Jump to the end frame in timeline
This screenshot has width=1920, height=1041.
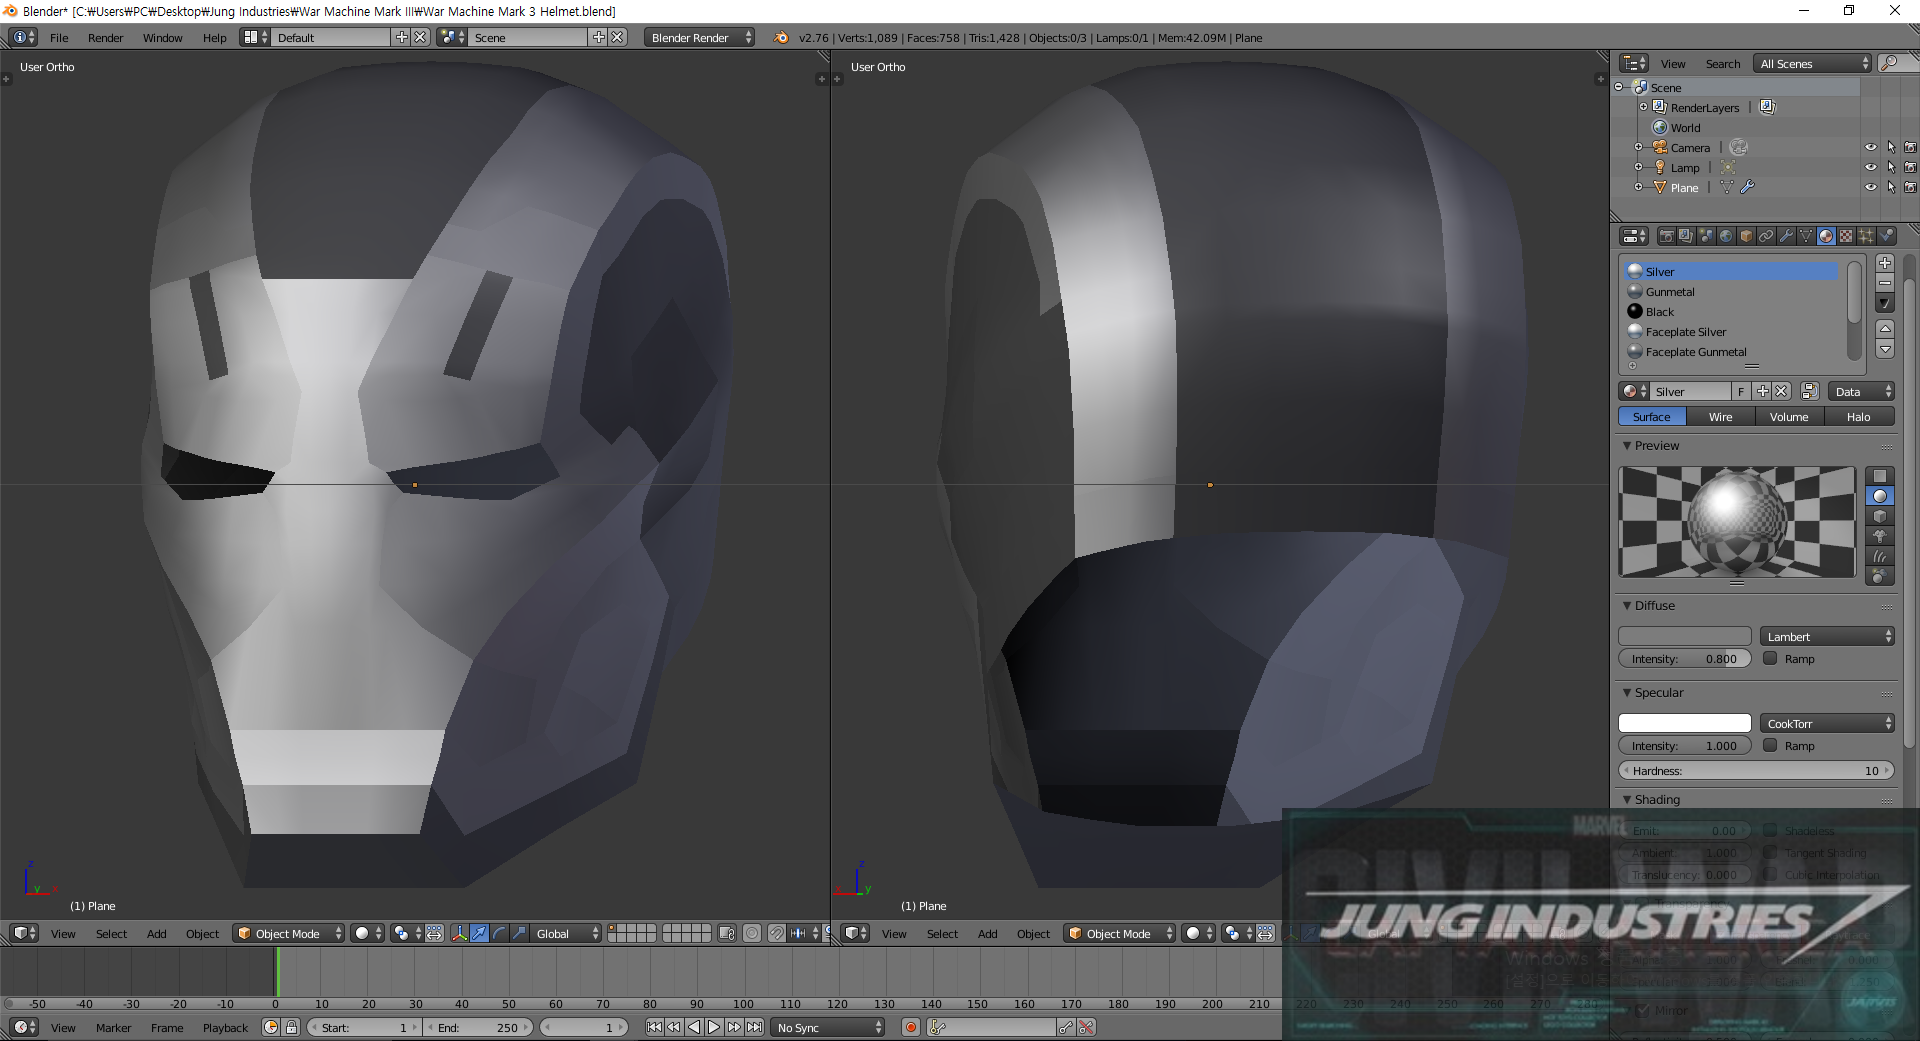click(754, 1027)
